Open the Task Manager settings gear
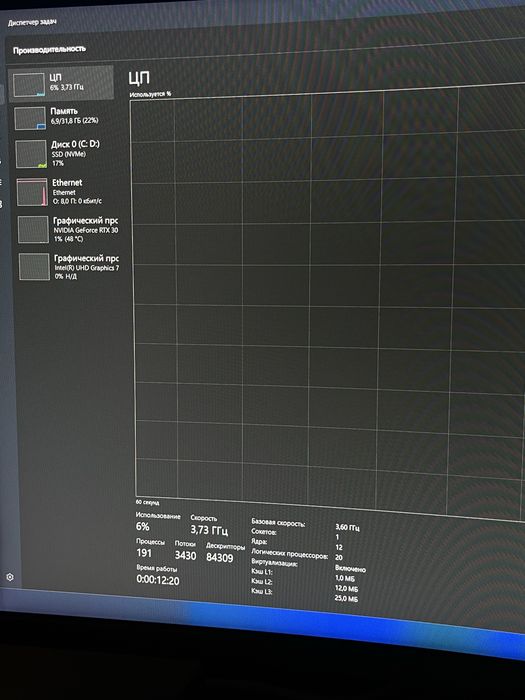 10,577
